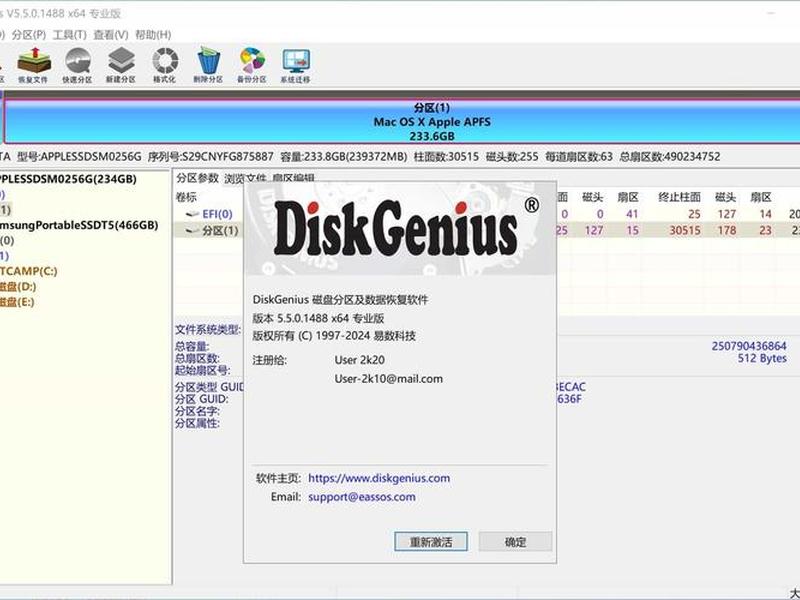The height and width of the screenshot is (600, 800).
Task: Click the value 14 in the EFI(0) row
Action: (765, 214)
